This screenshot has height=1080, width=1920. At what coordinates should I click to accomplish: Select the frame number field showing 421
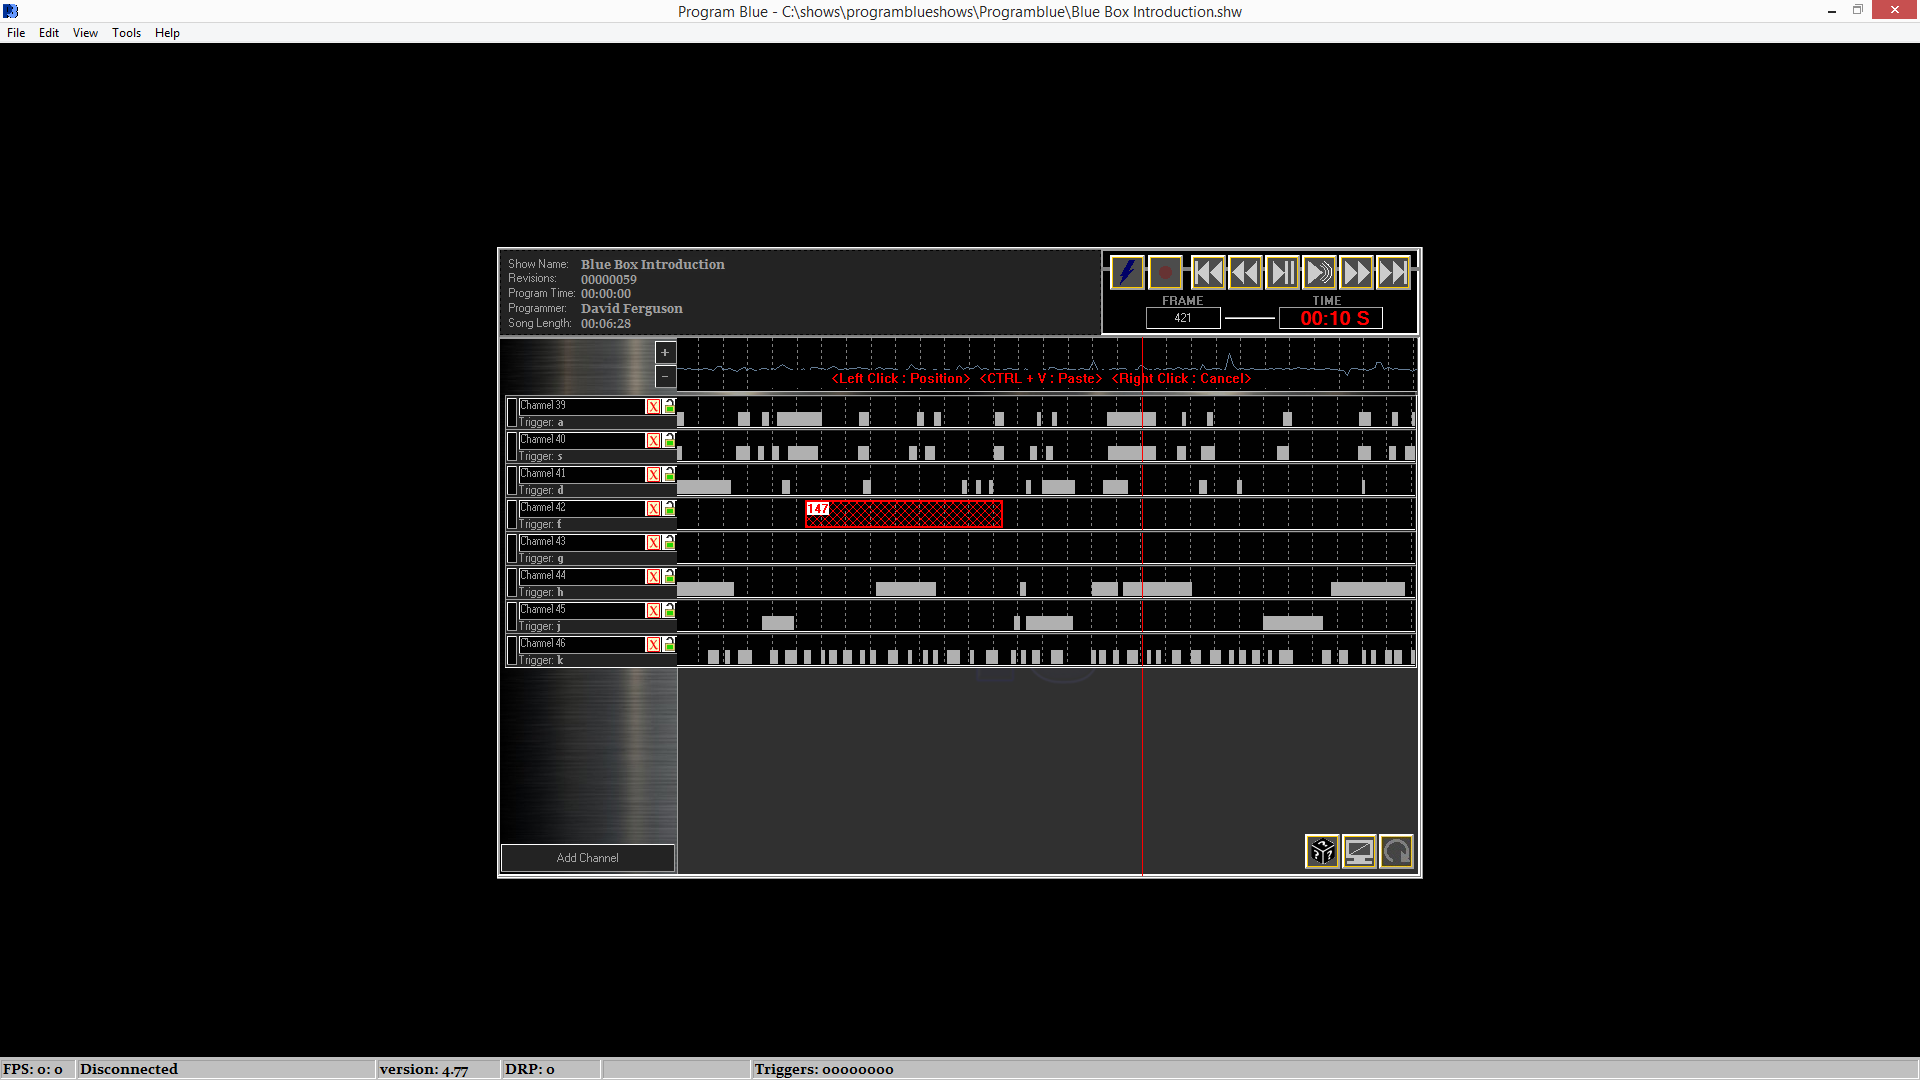click(1182, 318)
